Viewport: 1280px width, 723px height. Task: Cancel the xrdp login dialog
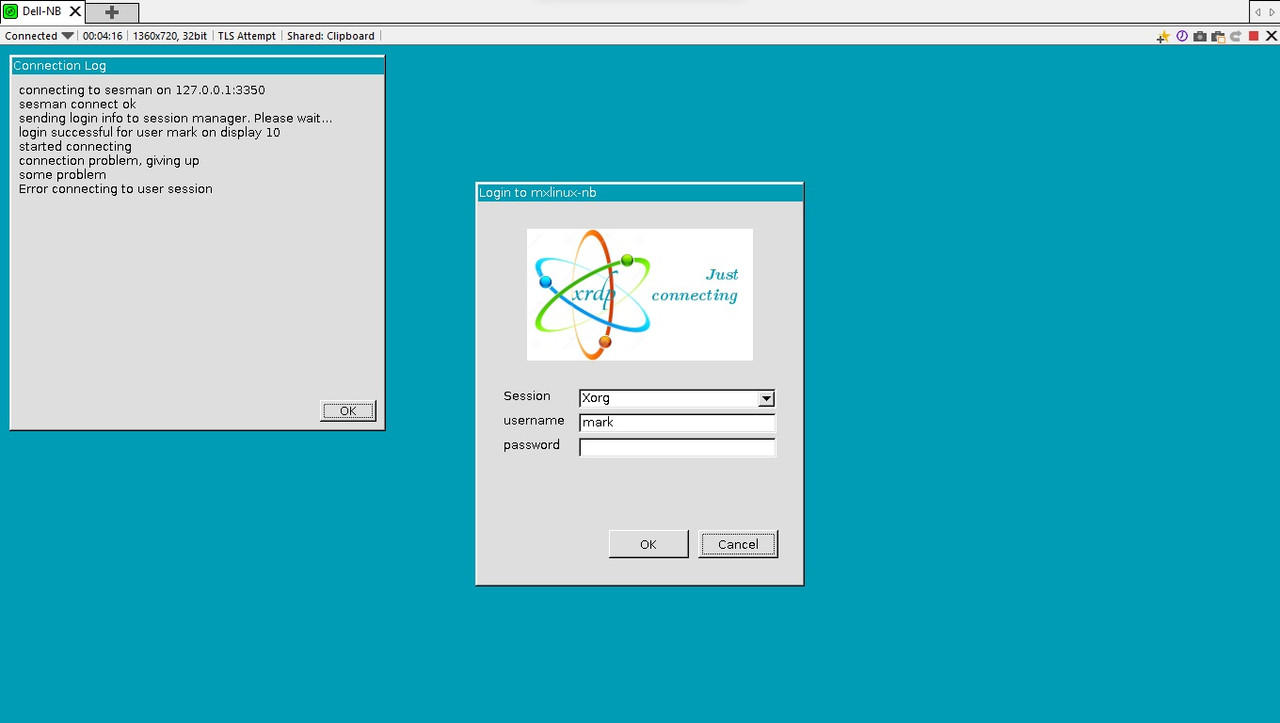tap(738, 544)
